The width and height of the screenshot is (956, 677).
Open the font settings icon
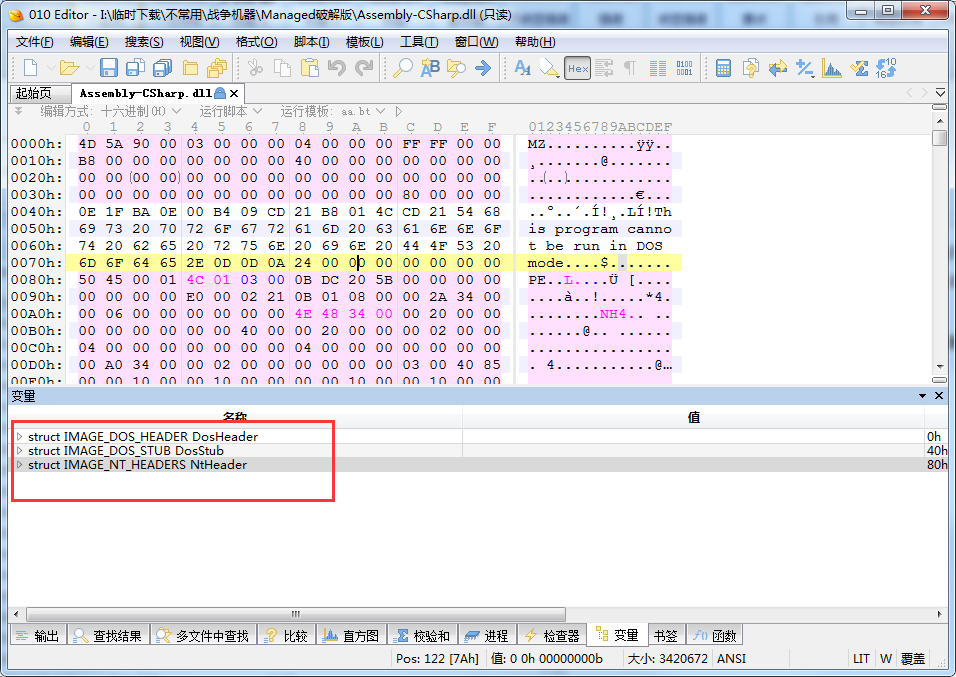point(523,68)
